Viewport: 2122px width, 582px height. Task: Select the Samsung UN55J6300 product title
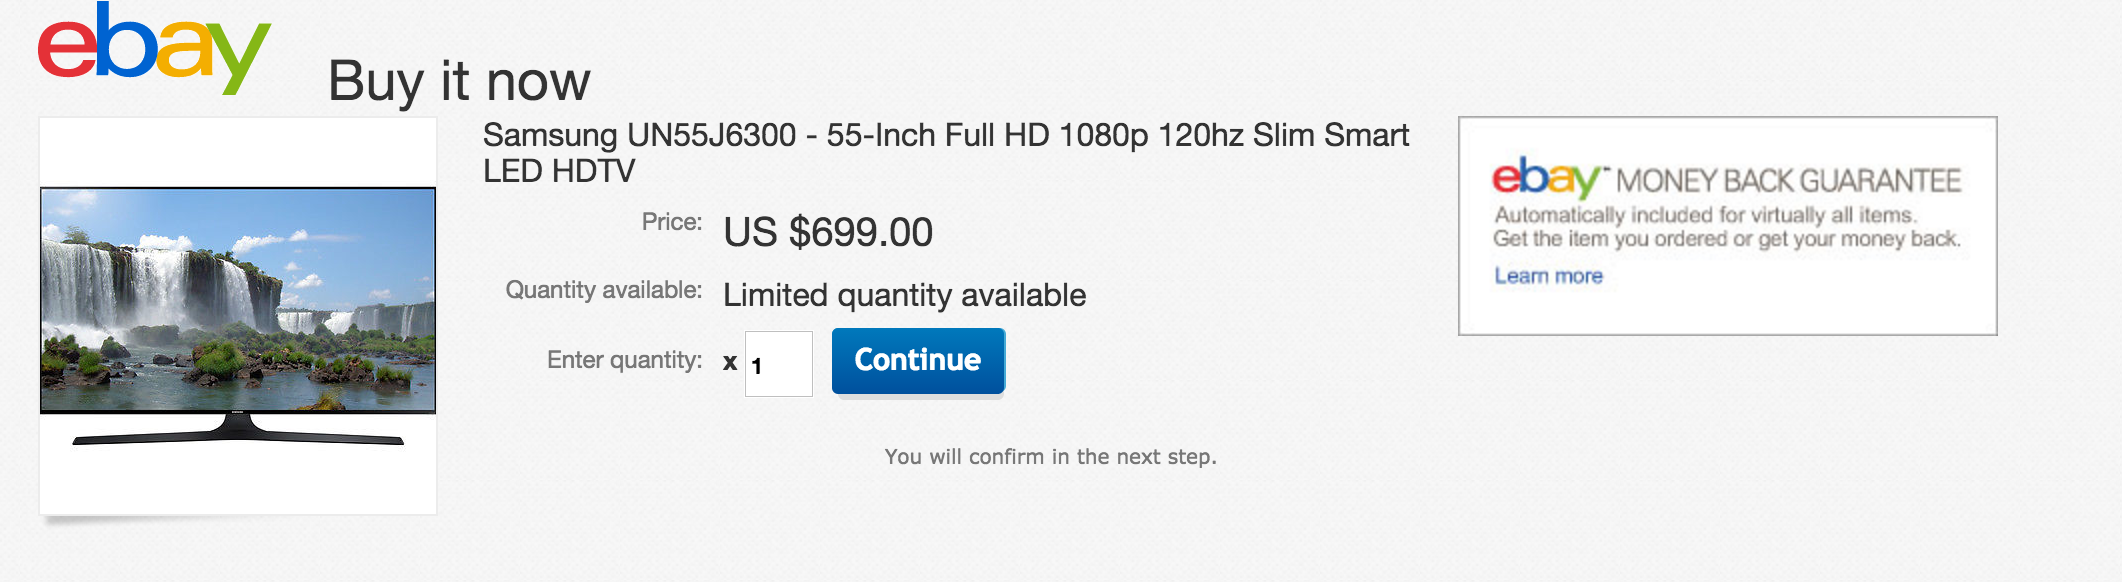tap(945, 135)
